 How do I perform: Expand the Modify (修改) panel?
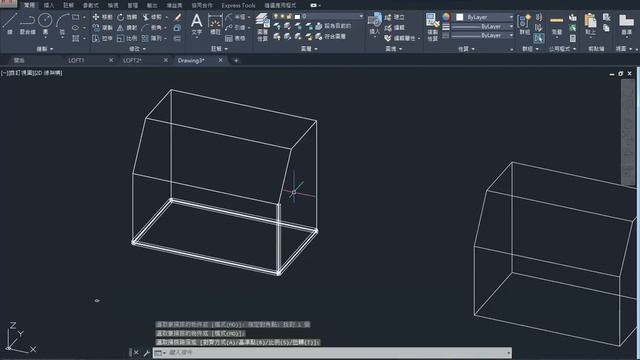(137, 49)
